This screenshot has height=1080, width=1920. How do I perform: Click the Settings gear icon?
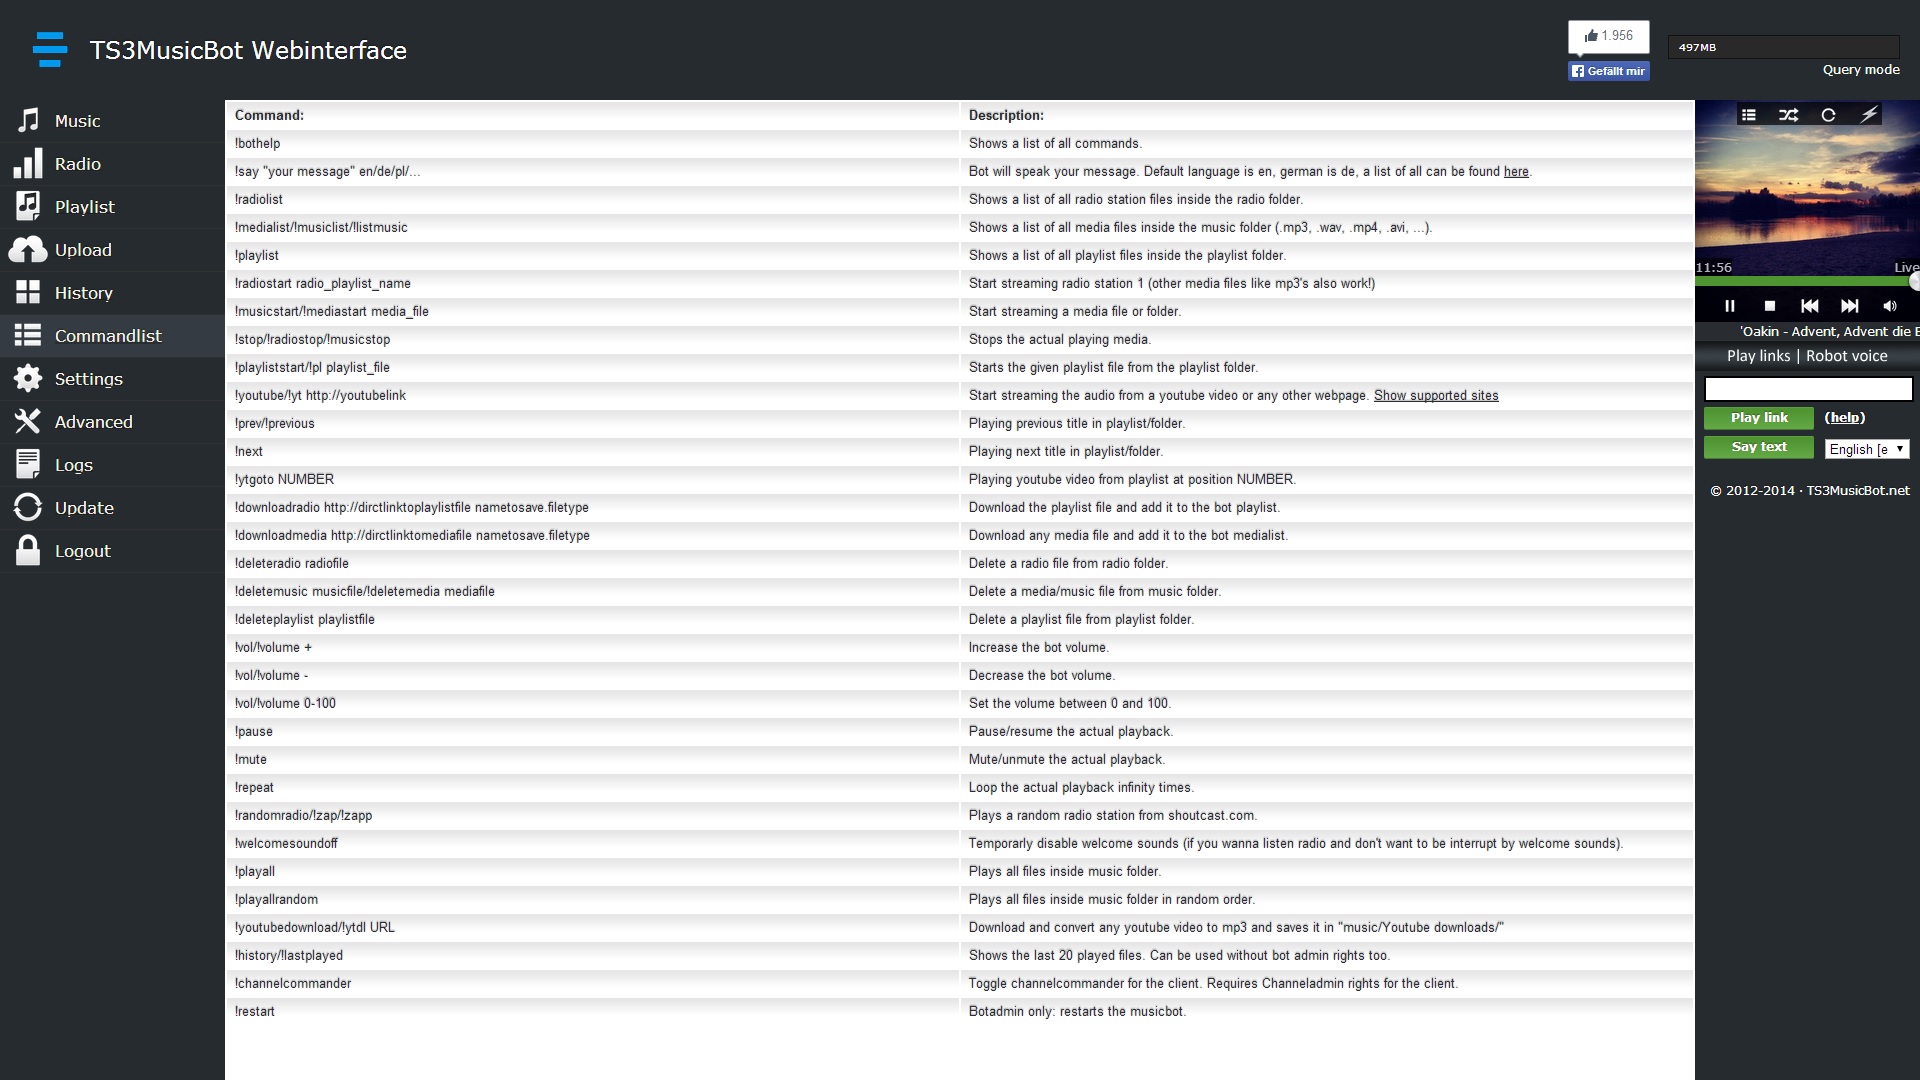click(28, 378)
